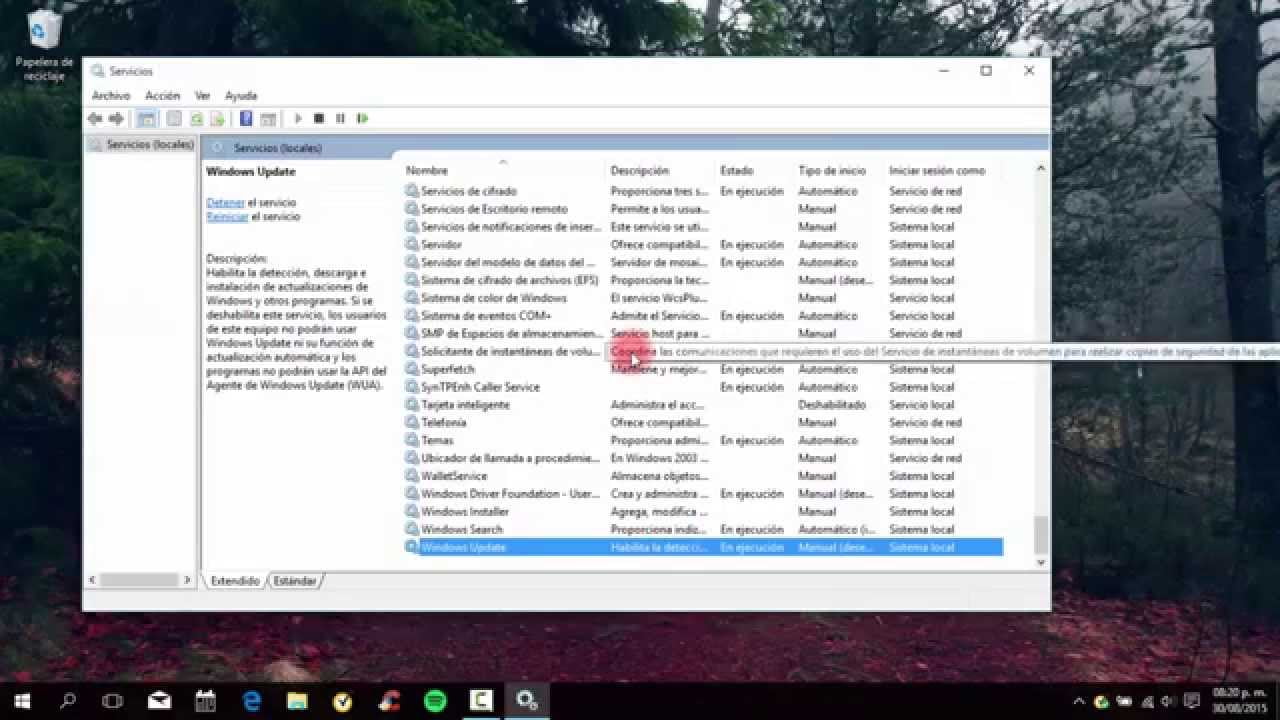This screenshot has height=720, width=1280.
Task: Select Sistema de eventos COM+ service
Action: click(703, 316)
